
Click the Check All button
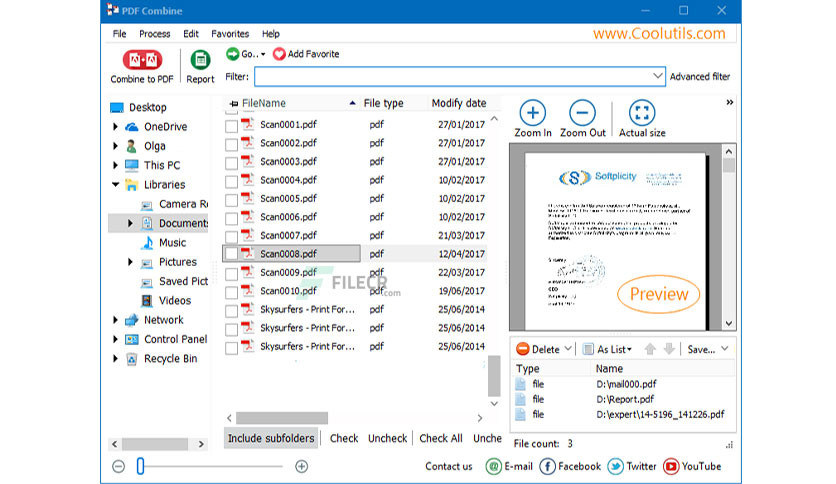pos(441,438)
